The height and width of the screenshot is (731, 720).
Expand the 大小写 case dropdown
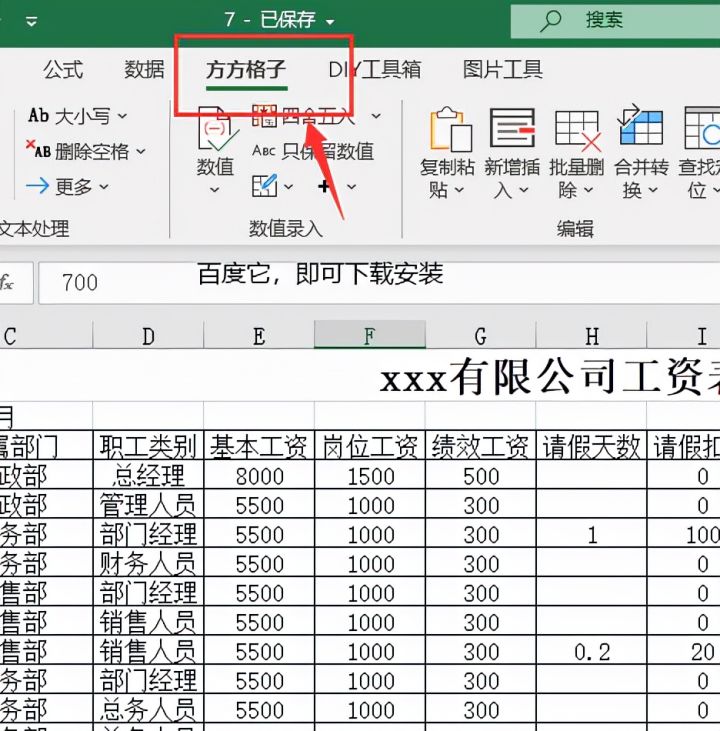point(122,116)
